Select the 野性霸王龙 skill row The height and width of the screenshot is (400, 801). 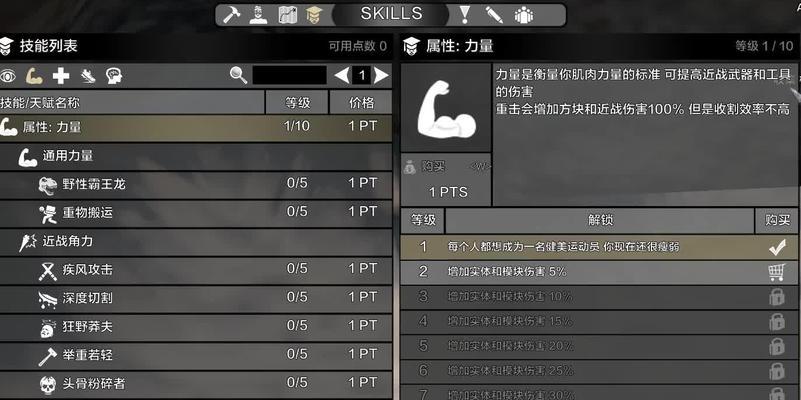(196, 184)
